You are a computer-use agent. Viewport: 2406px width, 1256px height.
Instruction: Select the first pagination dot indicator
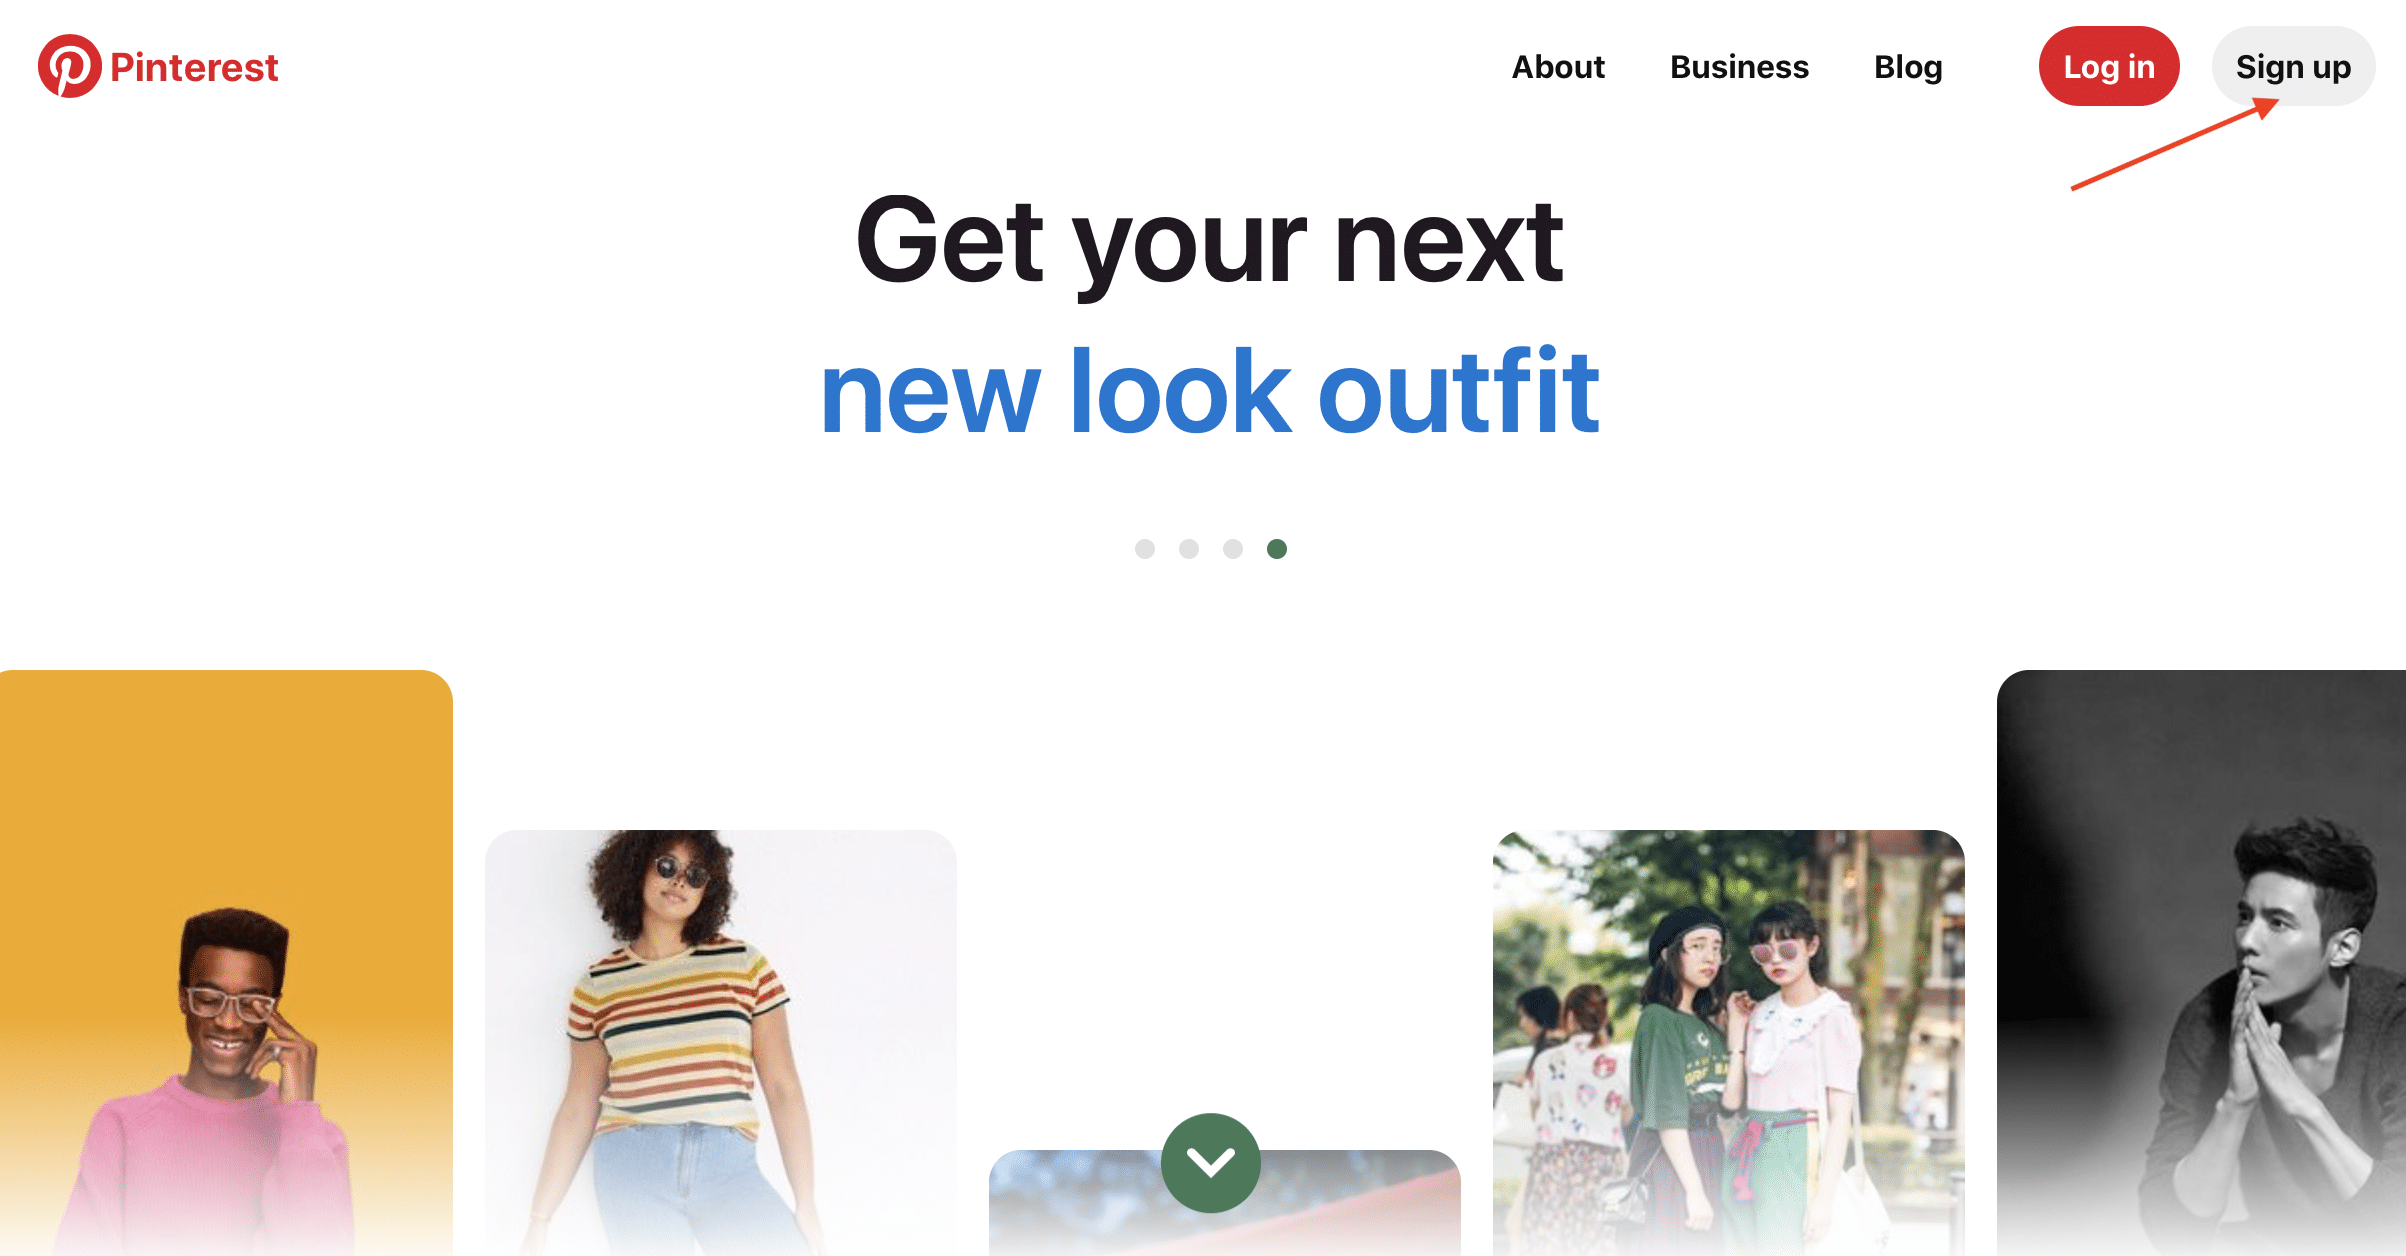1144,549
